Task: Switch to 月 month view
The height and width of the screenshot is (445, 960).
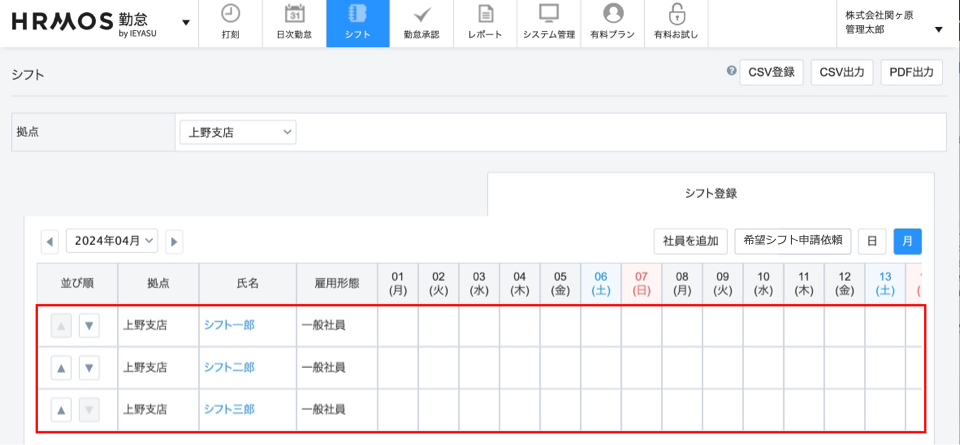Action: pyautogui.click(x=907, y=241)
